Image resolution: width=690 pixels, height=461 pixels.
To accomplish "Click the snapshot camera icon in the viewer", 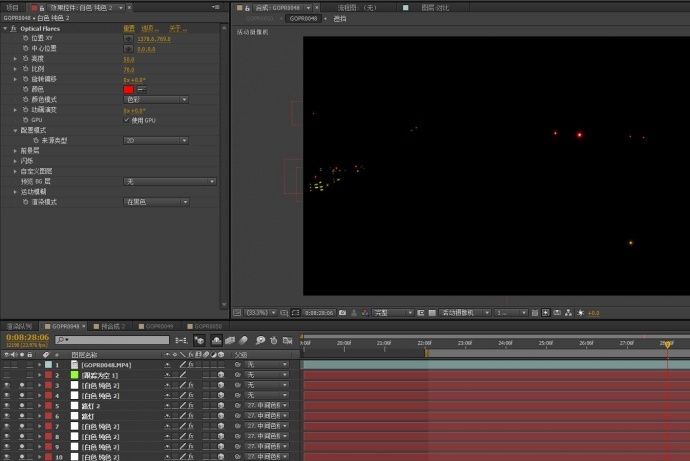I will click(x=342, y=313).
